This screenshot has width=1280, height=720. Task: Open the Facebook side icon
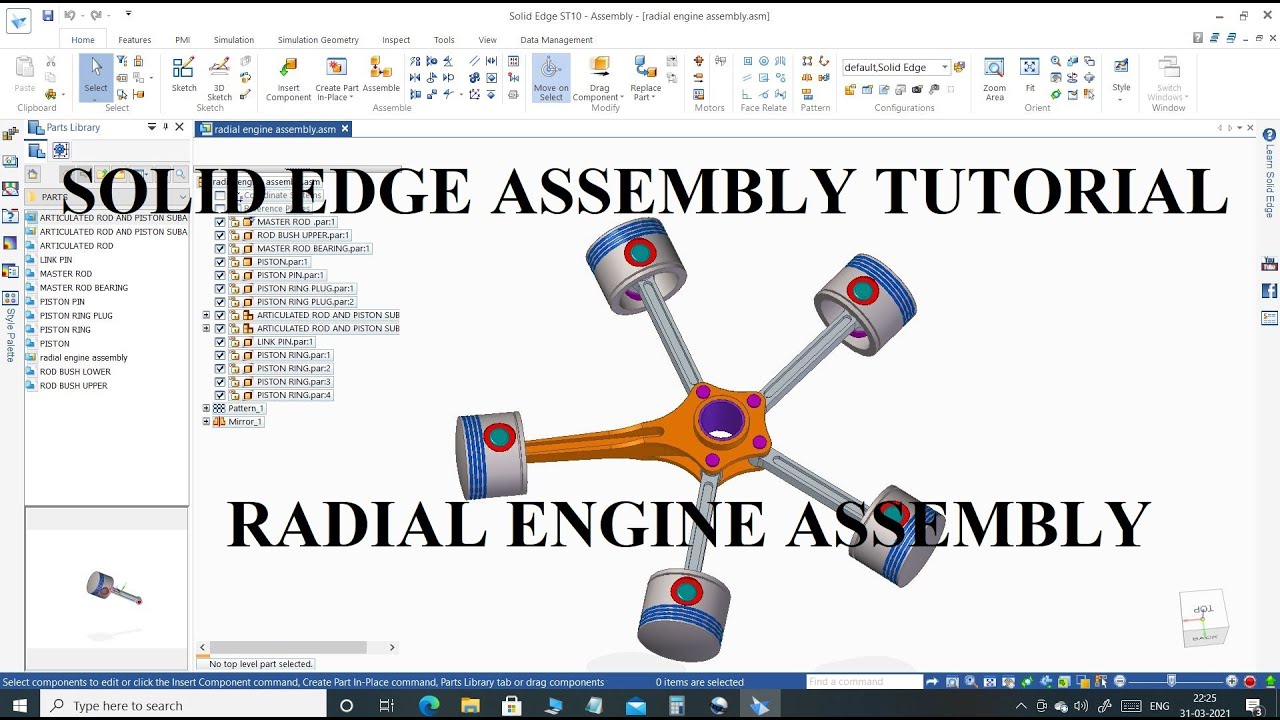(x=1269, y=291)
